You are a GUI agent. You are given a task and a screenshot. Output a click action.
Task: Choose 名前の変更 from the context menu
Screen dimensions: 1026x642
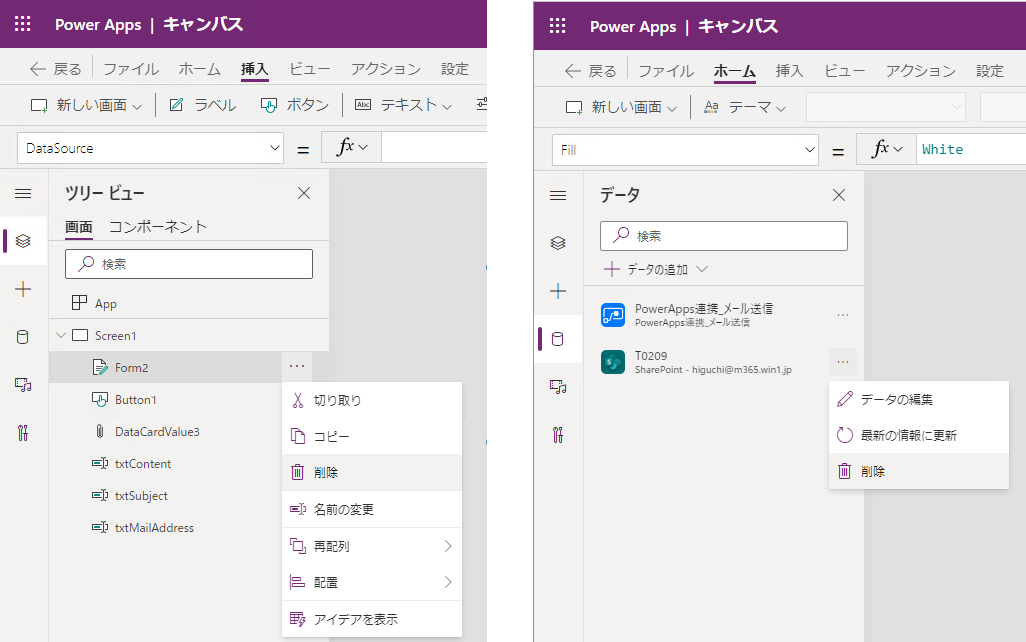click(x=372, y=509)
